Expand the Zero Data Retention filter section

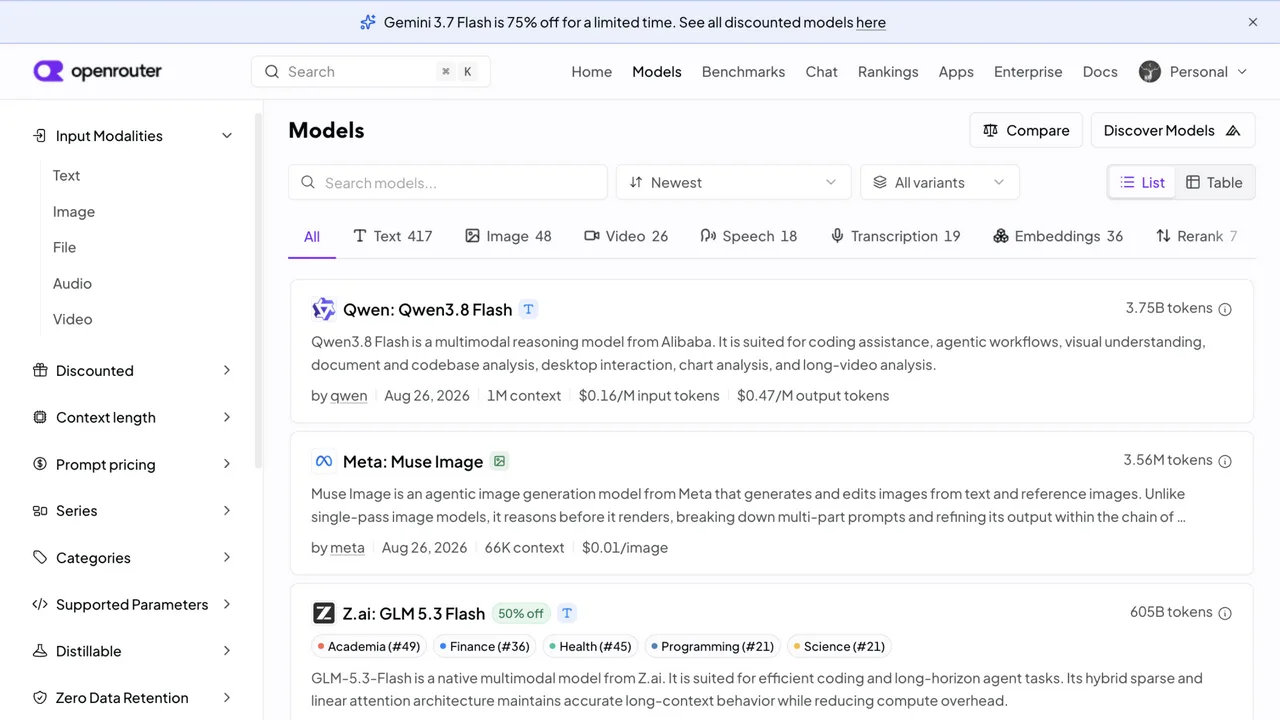point(132,698)
